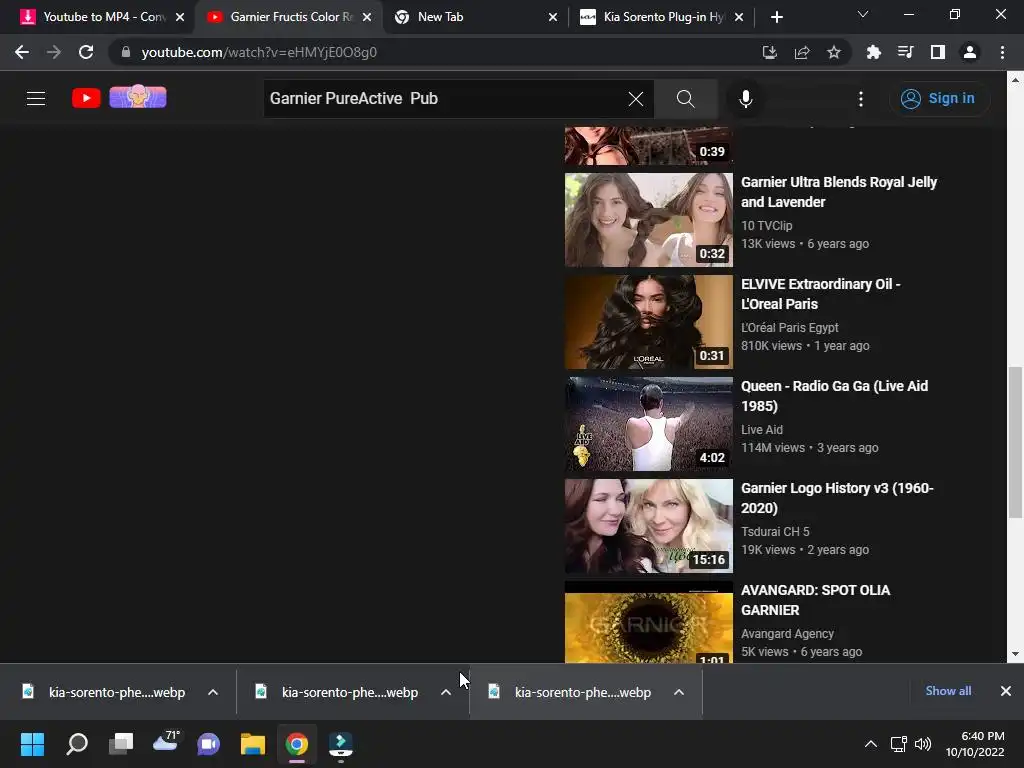Close the downloads bar
1024x768 pixels.
1006,691
